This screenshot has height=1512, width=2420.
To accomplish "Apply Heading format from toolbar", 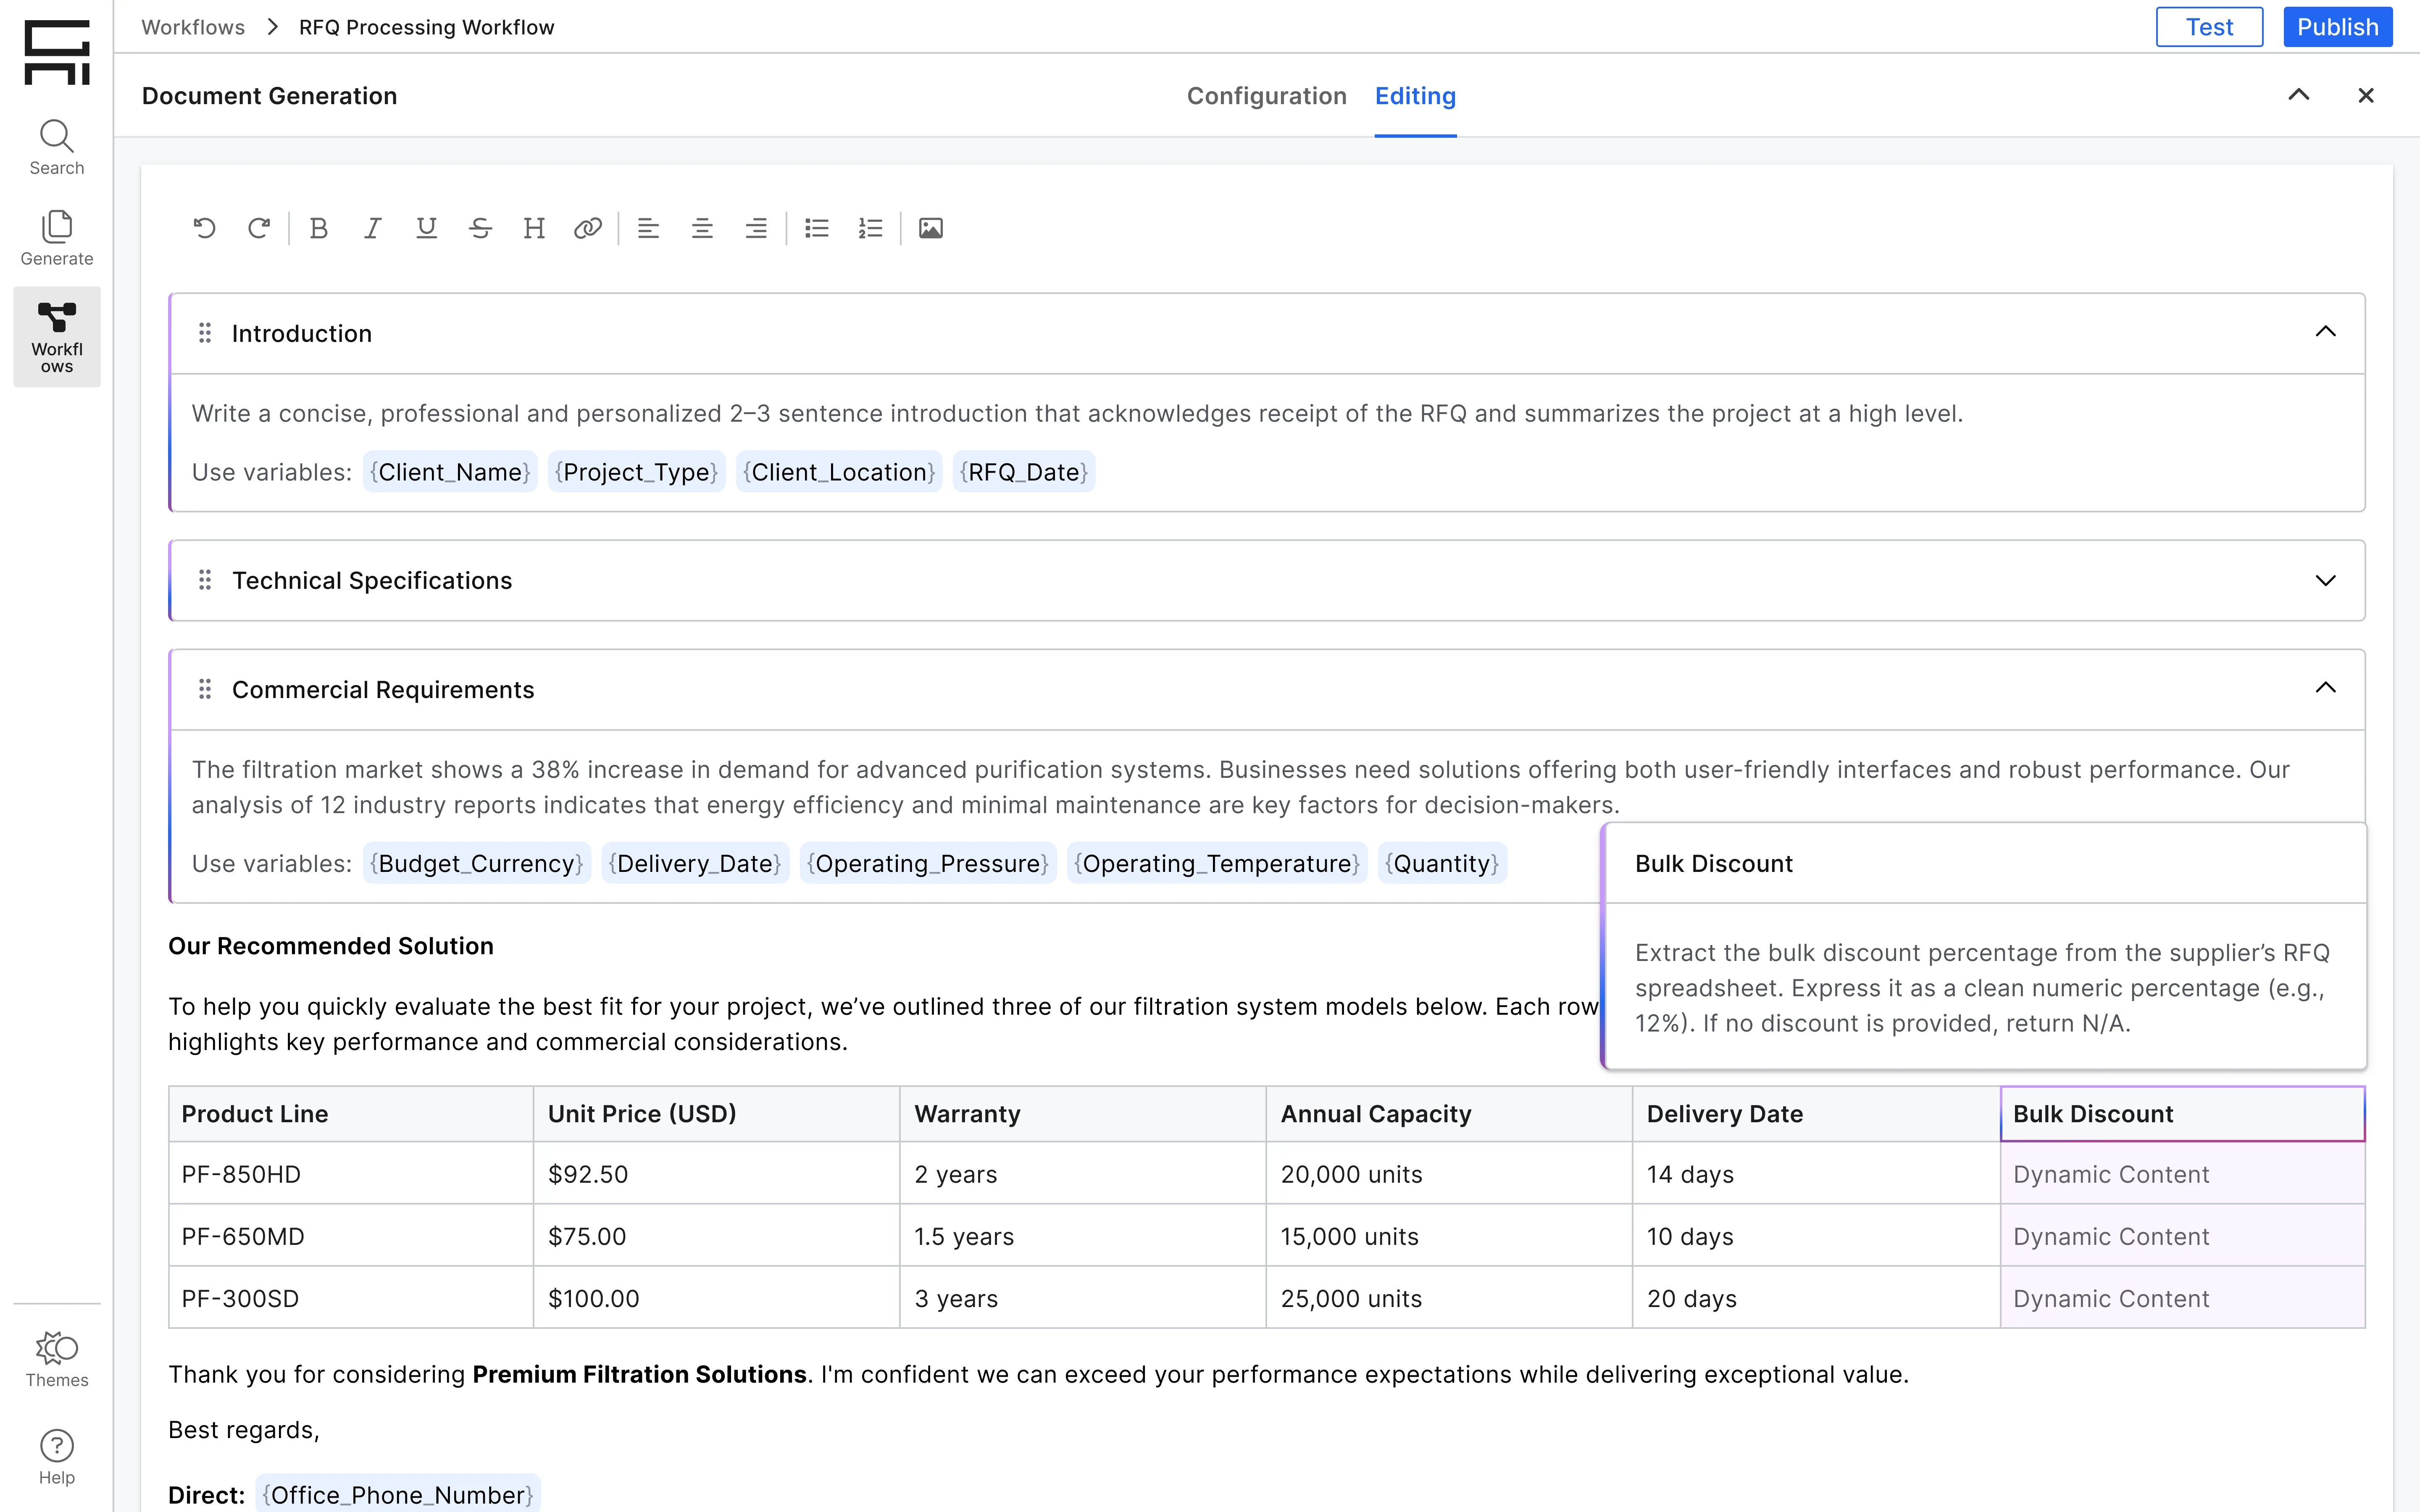I will click(534, 229).
